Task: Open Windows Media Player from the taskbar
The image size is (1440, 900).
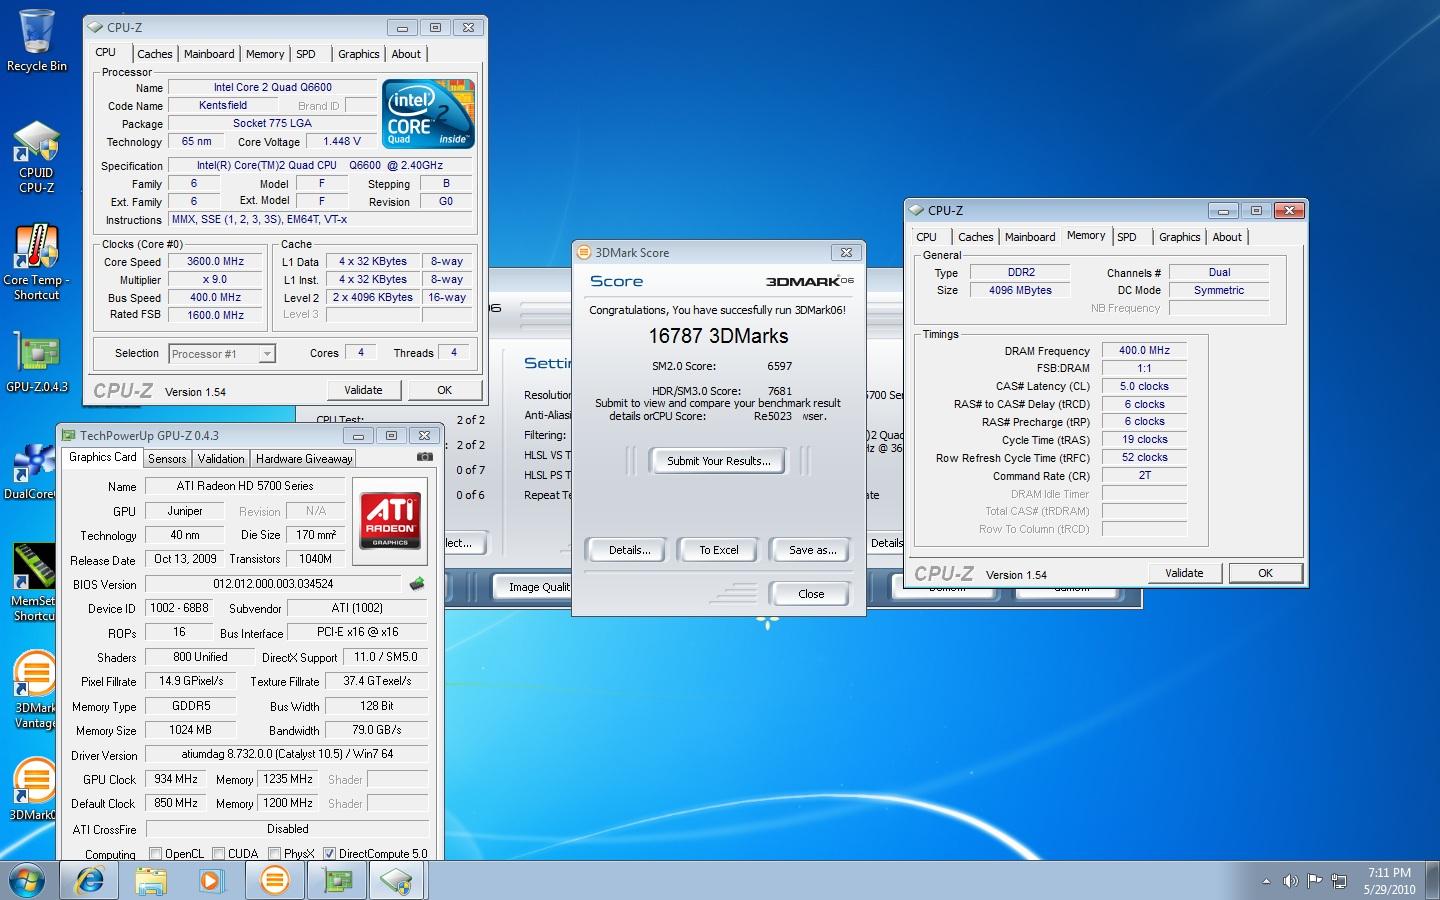Action: [211, 881]
